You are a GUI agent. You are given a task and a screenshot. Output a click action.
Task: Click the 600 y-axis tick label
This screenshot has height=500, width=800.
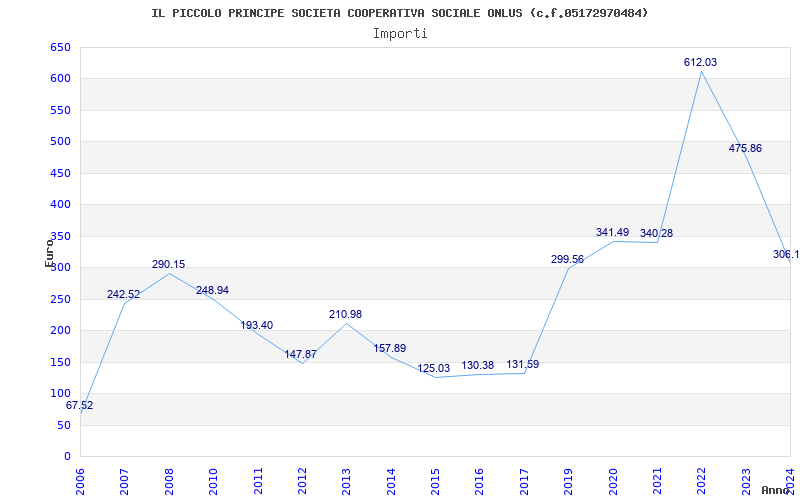60,79
